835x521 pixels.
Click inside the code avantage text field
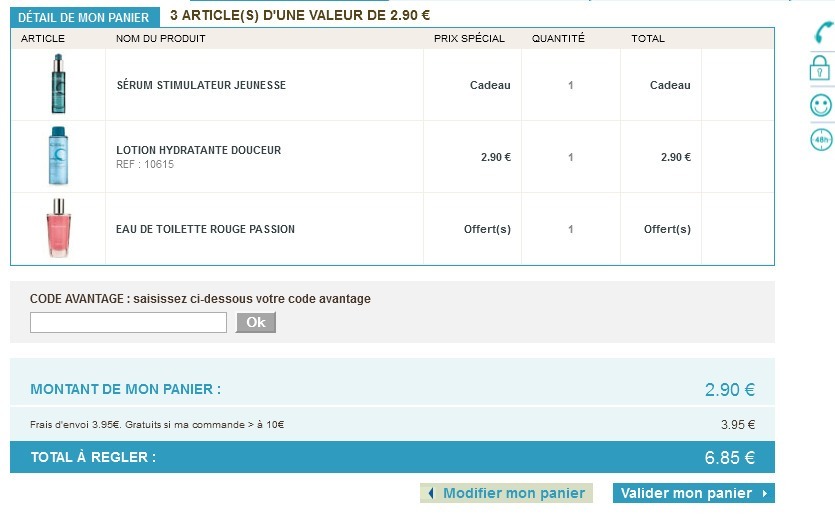point(128,322)
